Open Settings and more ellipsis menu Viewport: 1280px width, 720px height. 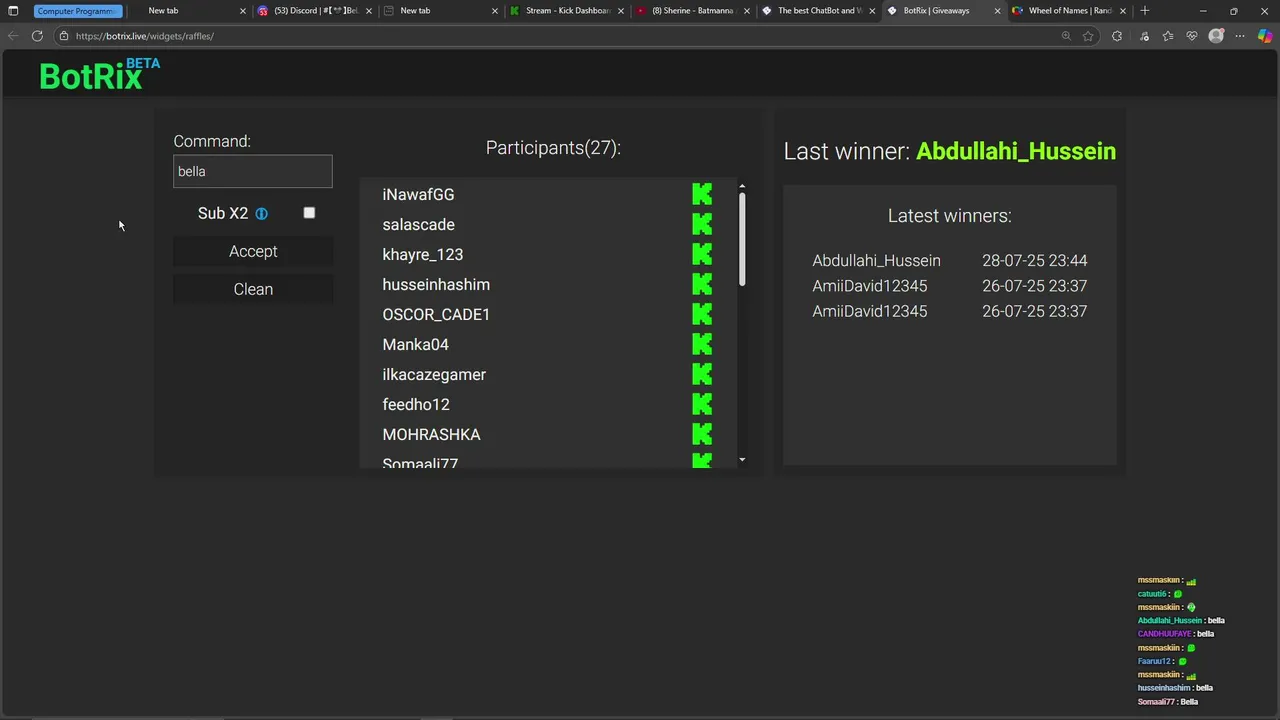pos(1240,36)
